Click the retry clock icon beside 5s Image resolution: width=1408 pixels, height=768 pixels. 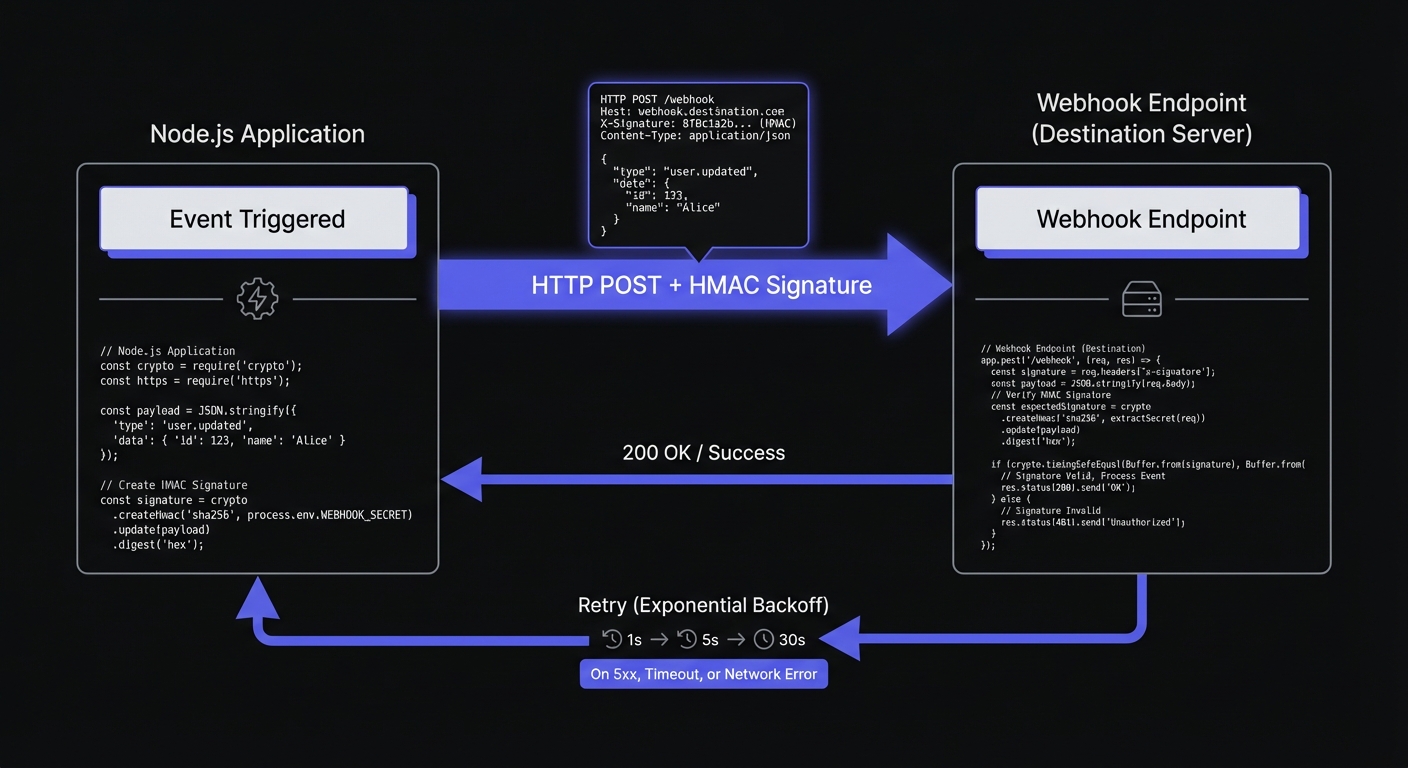[687, 639]
